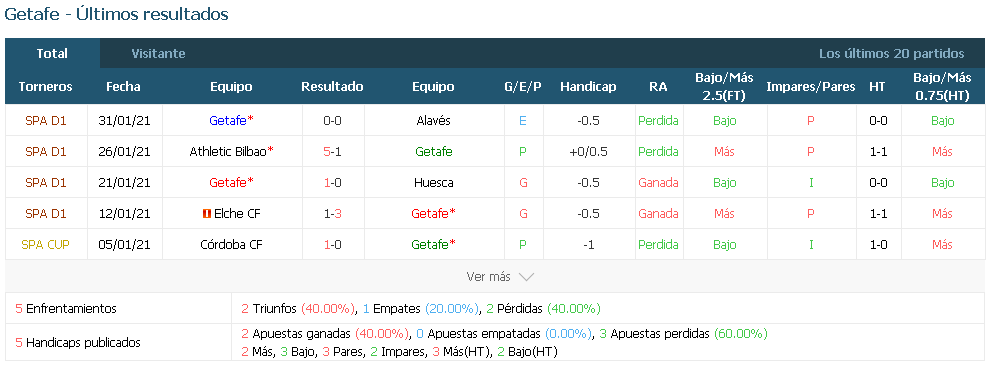Viewport: 993px width, 365px height.
Task: Open Córdoba CF team page
Action: click(x=231, y=245)
